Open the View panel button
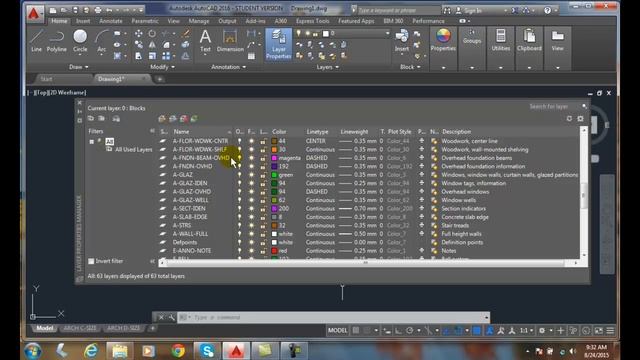This screenshot has height=360, width=640. (558, 40)
